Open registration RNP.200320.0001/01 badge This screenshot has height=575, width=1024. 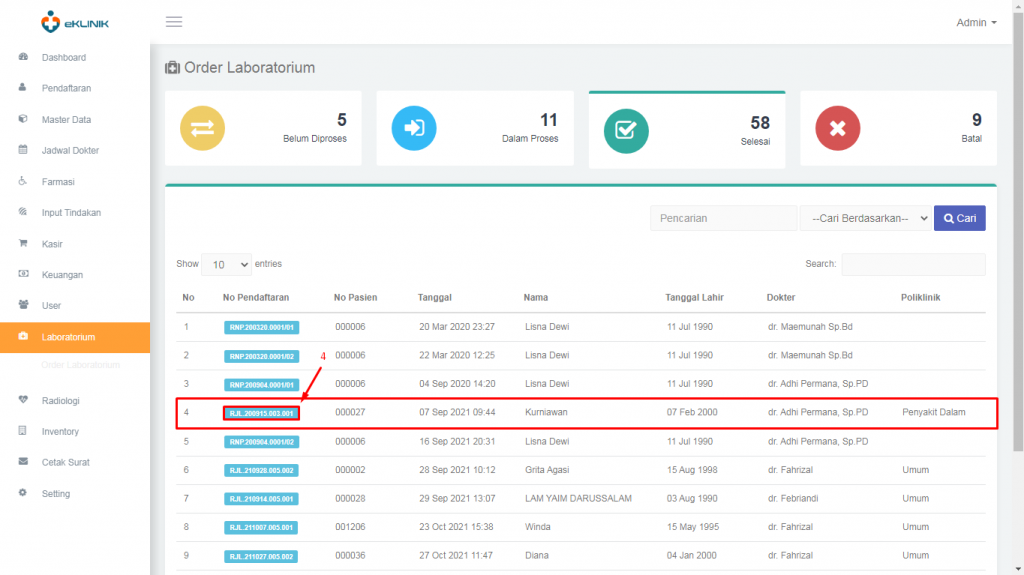coord(261,328)
